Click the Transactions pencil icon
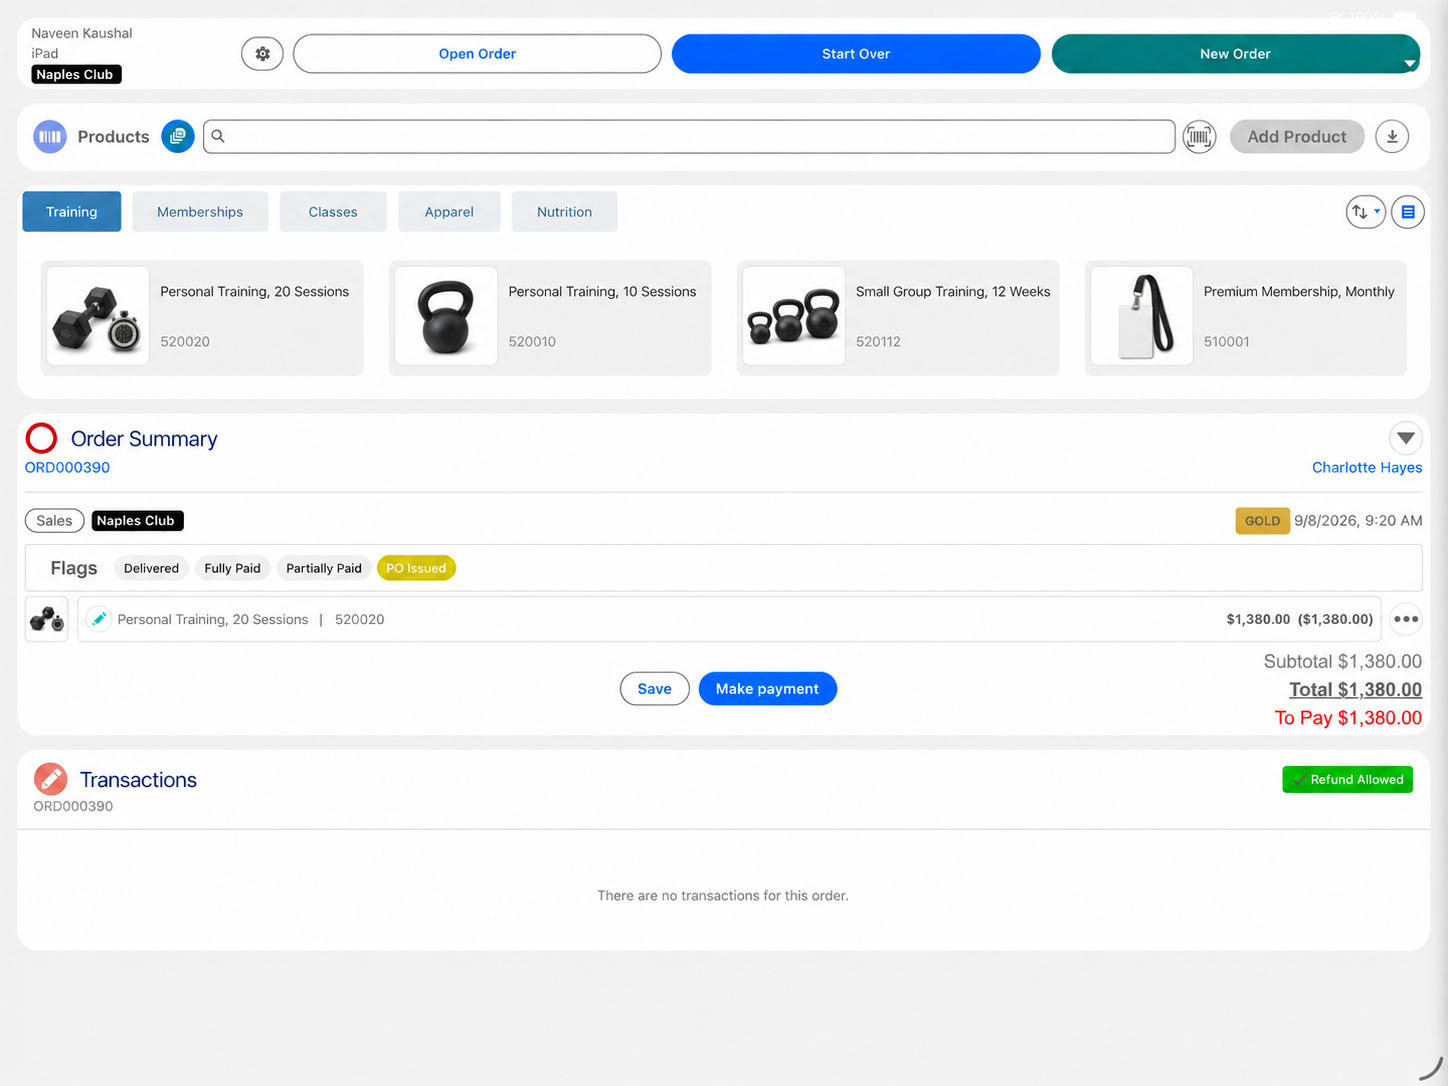The height and width of the screenshot is (1086, 1448). pos(50,779)
